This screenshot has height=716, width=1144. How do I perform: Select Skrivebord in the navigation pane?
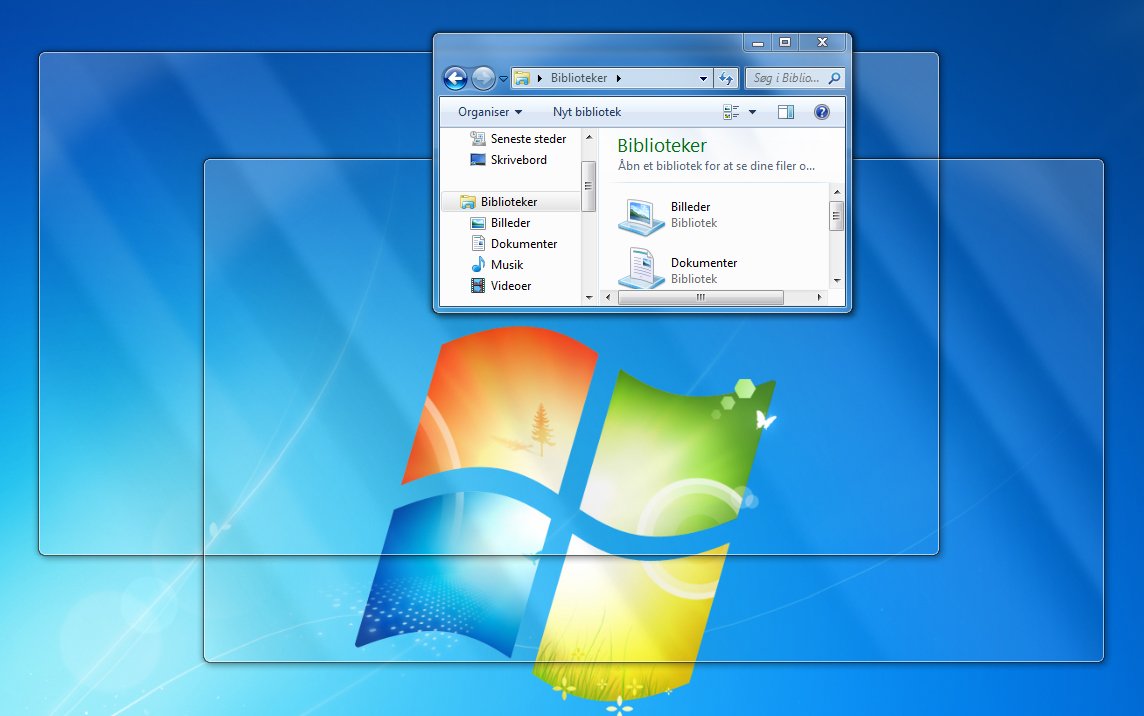[519, 160]
